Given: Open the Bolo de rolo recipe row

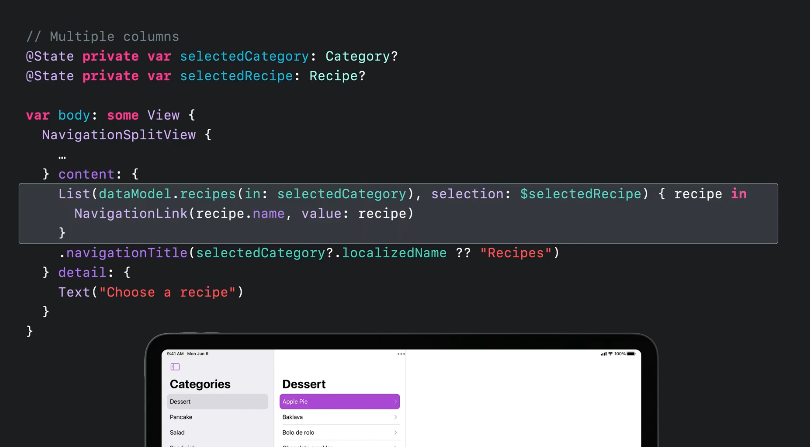Looking at the screenshot, I should tap(340, 433).
